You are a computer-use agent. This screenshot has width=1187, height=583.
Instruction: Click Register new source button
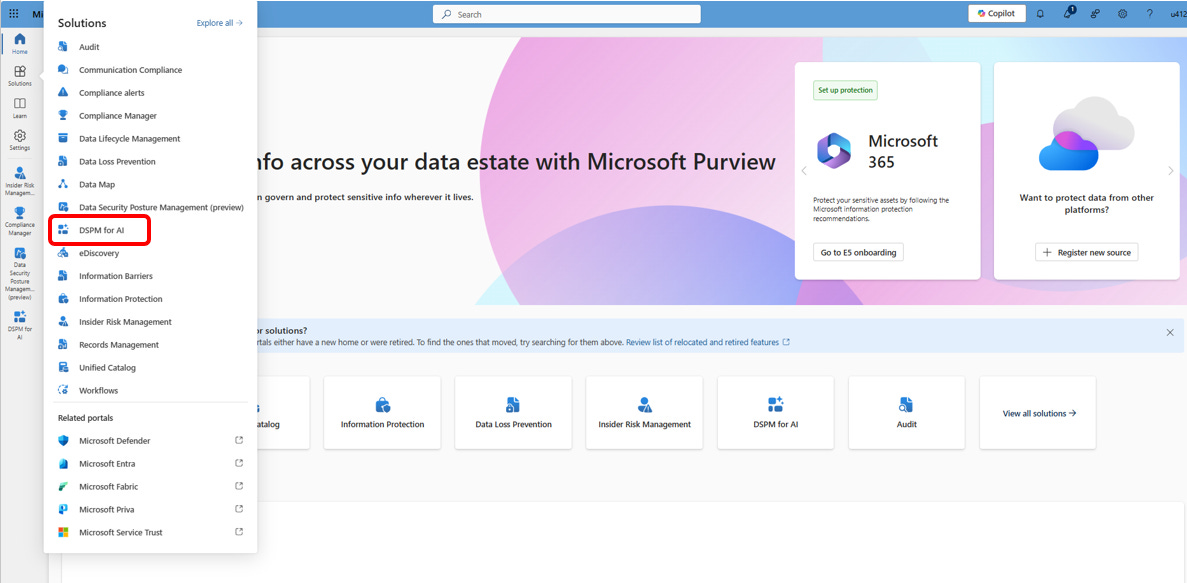[1086, 252]
